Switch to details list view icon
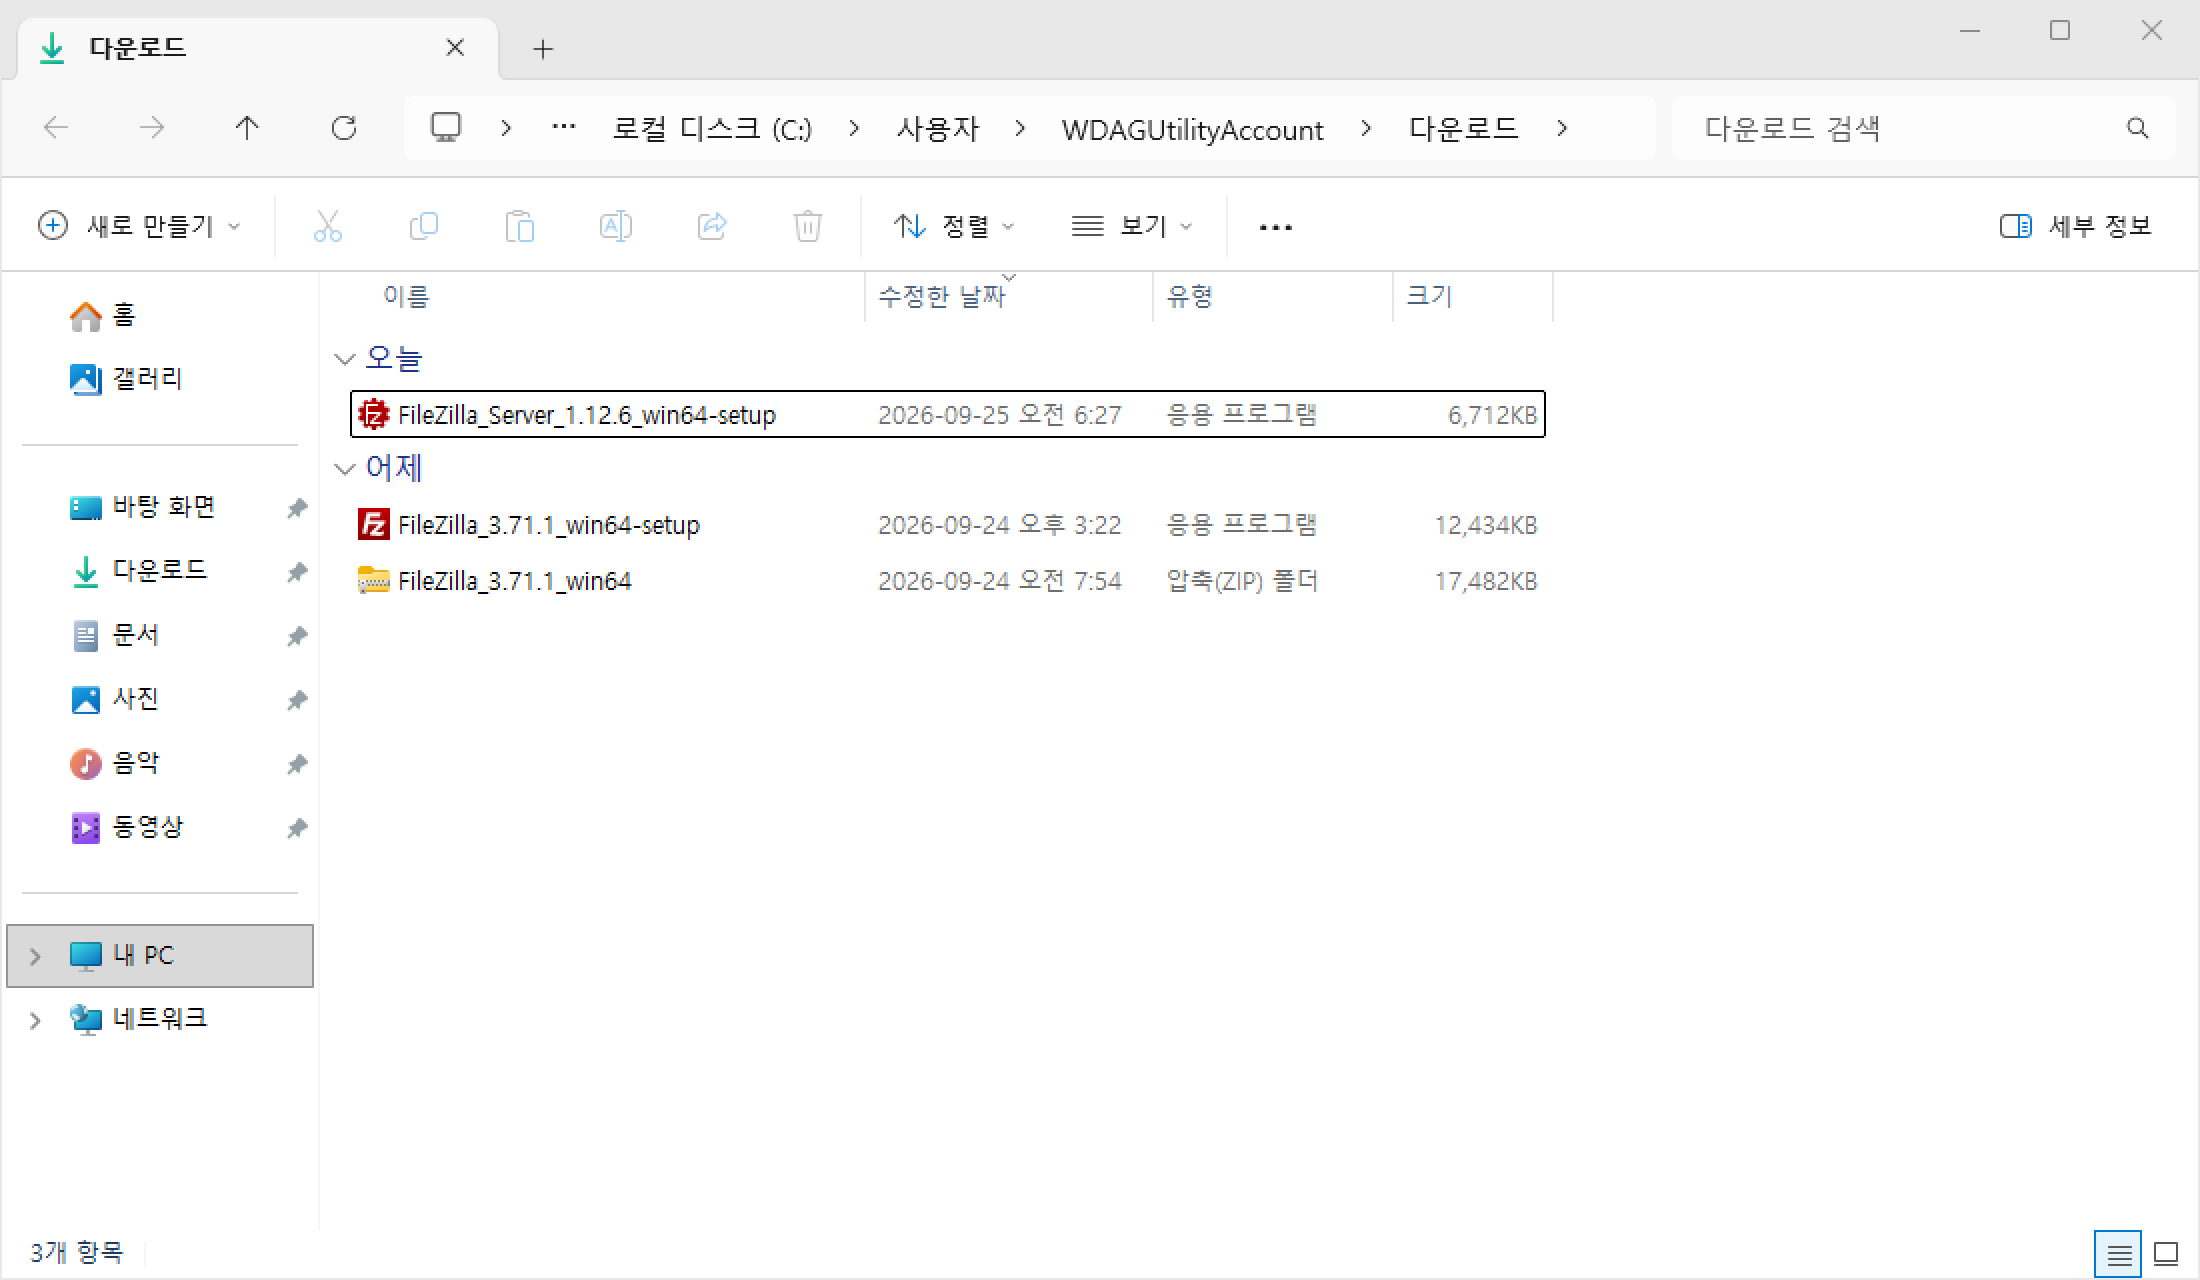The image size is (2200, 1280). click(2118, 1254)
